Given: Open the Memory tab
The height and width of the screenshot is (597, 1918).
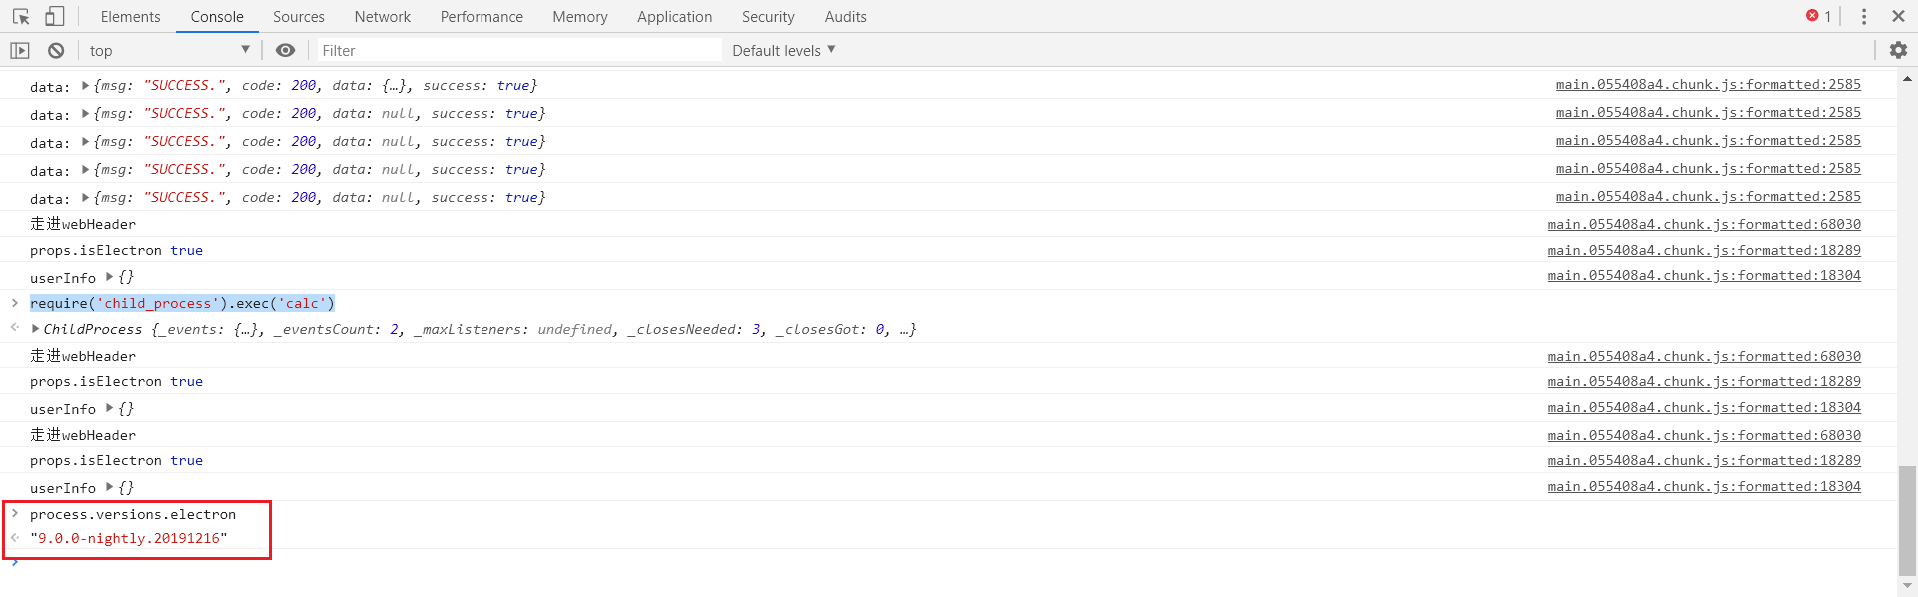Looking at the screenshot, I should (580, 16).
